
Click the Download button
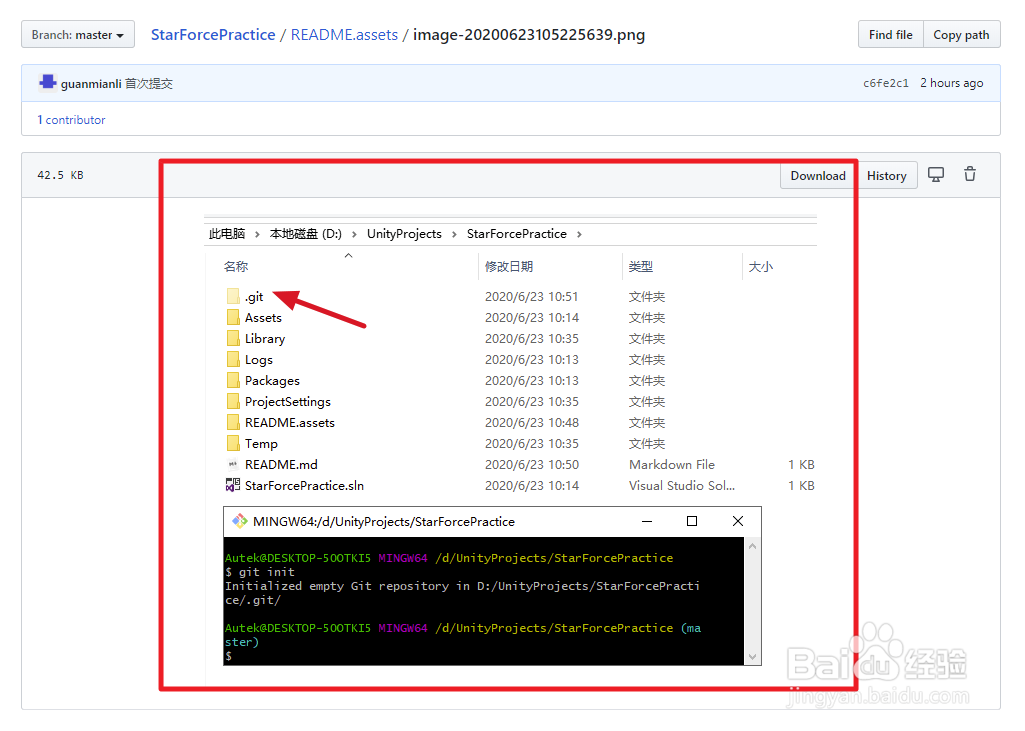[817, 174]
